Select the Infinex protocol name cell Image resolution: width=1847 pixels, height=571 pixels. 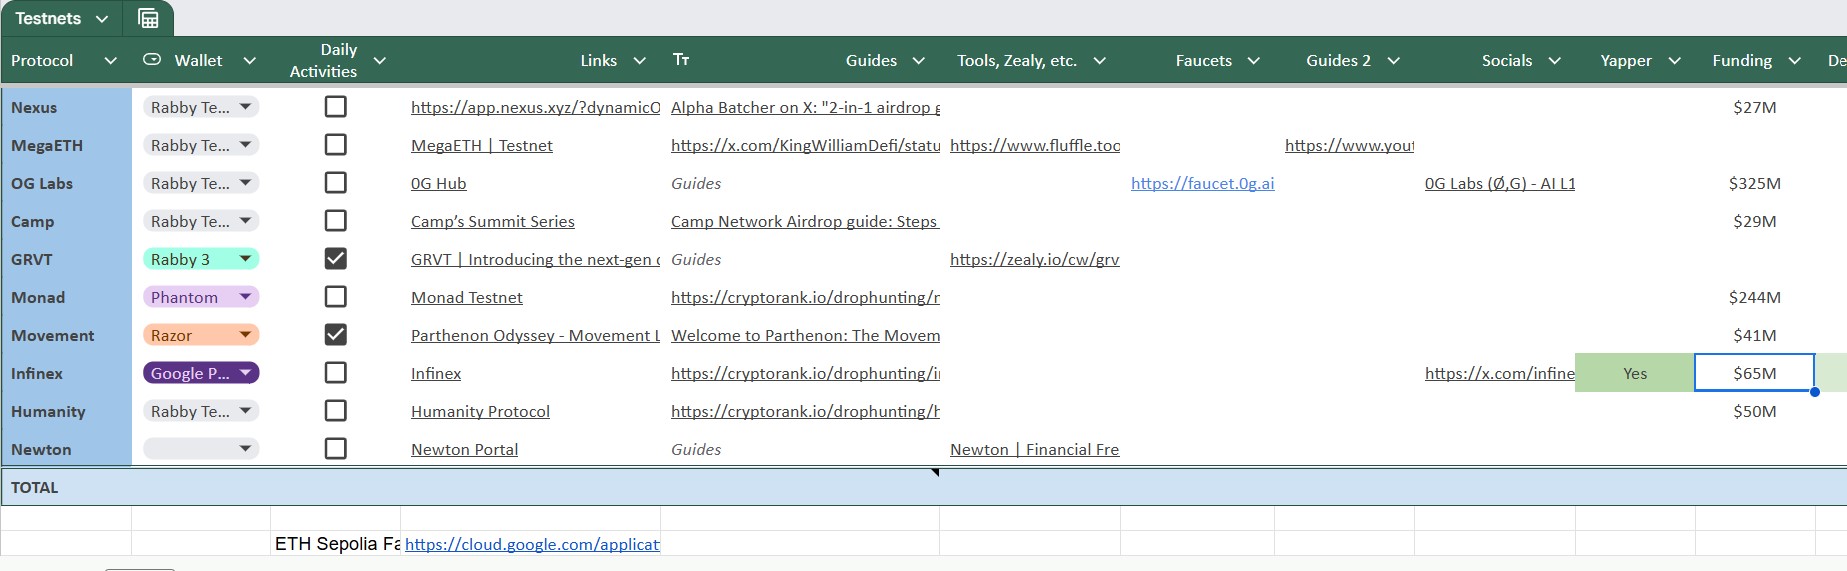pyautogui.click(x=66, y=373)
